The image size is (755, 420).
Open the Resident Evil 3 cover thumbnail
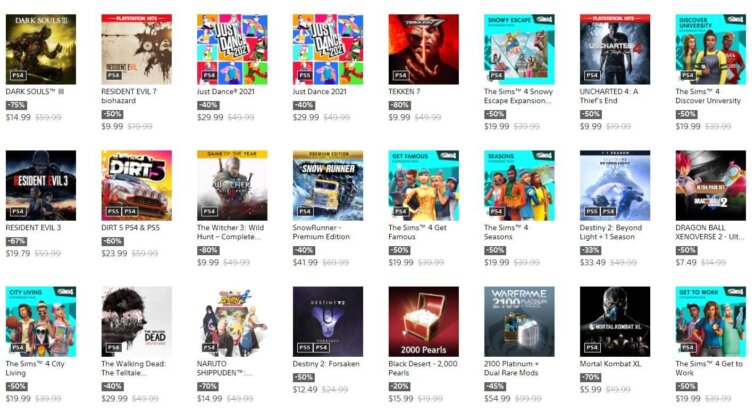(x=40, y=185)
